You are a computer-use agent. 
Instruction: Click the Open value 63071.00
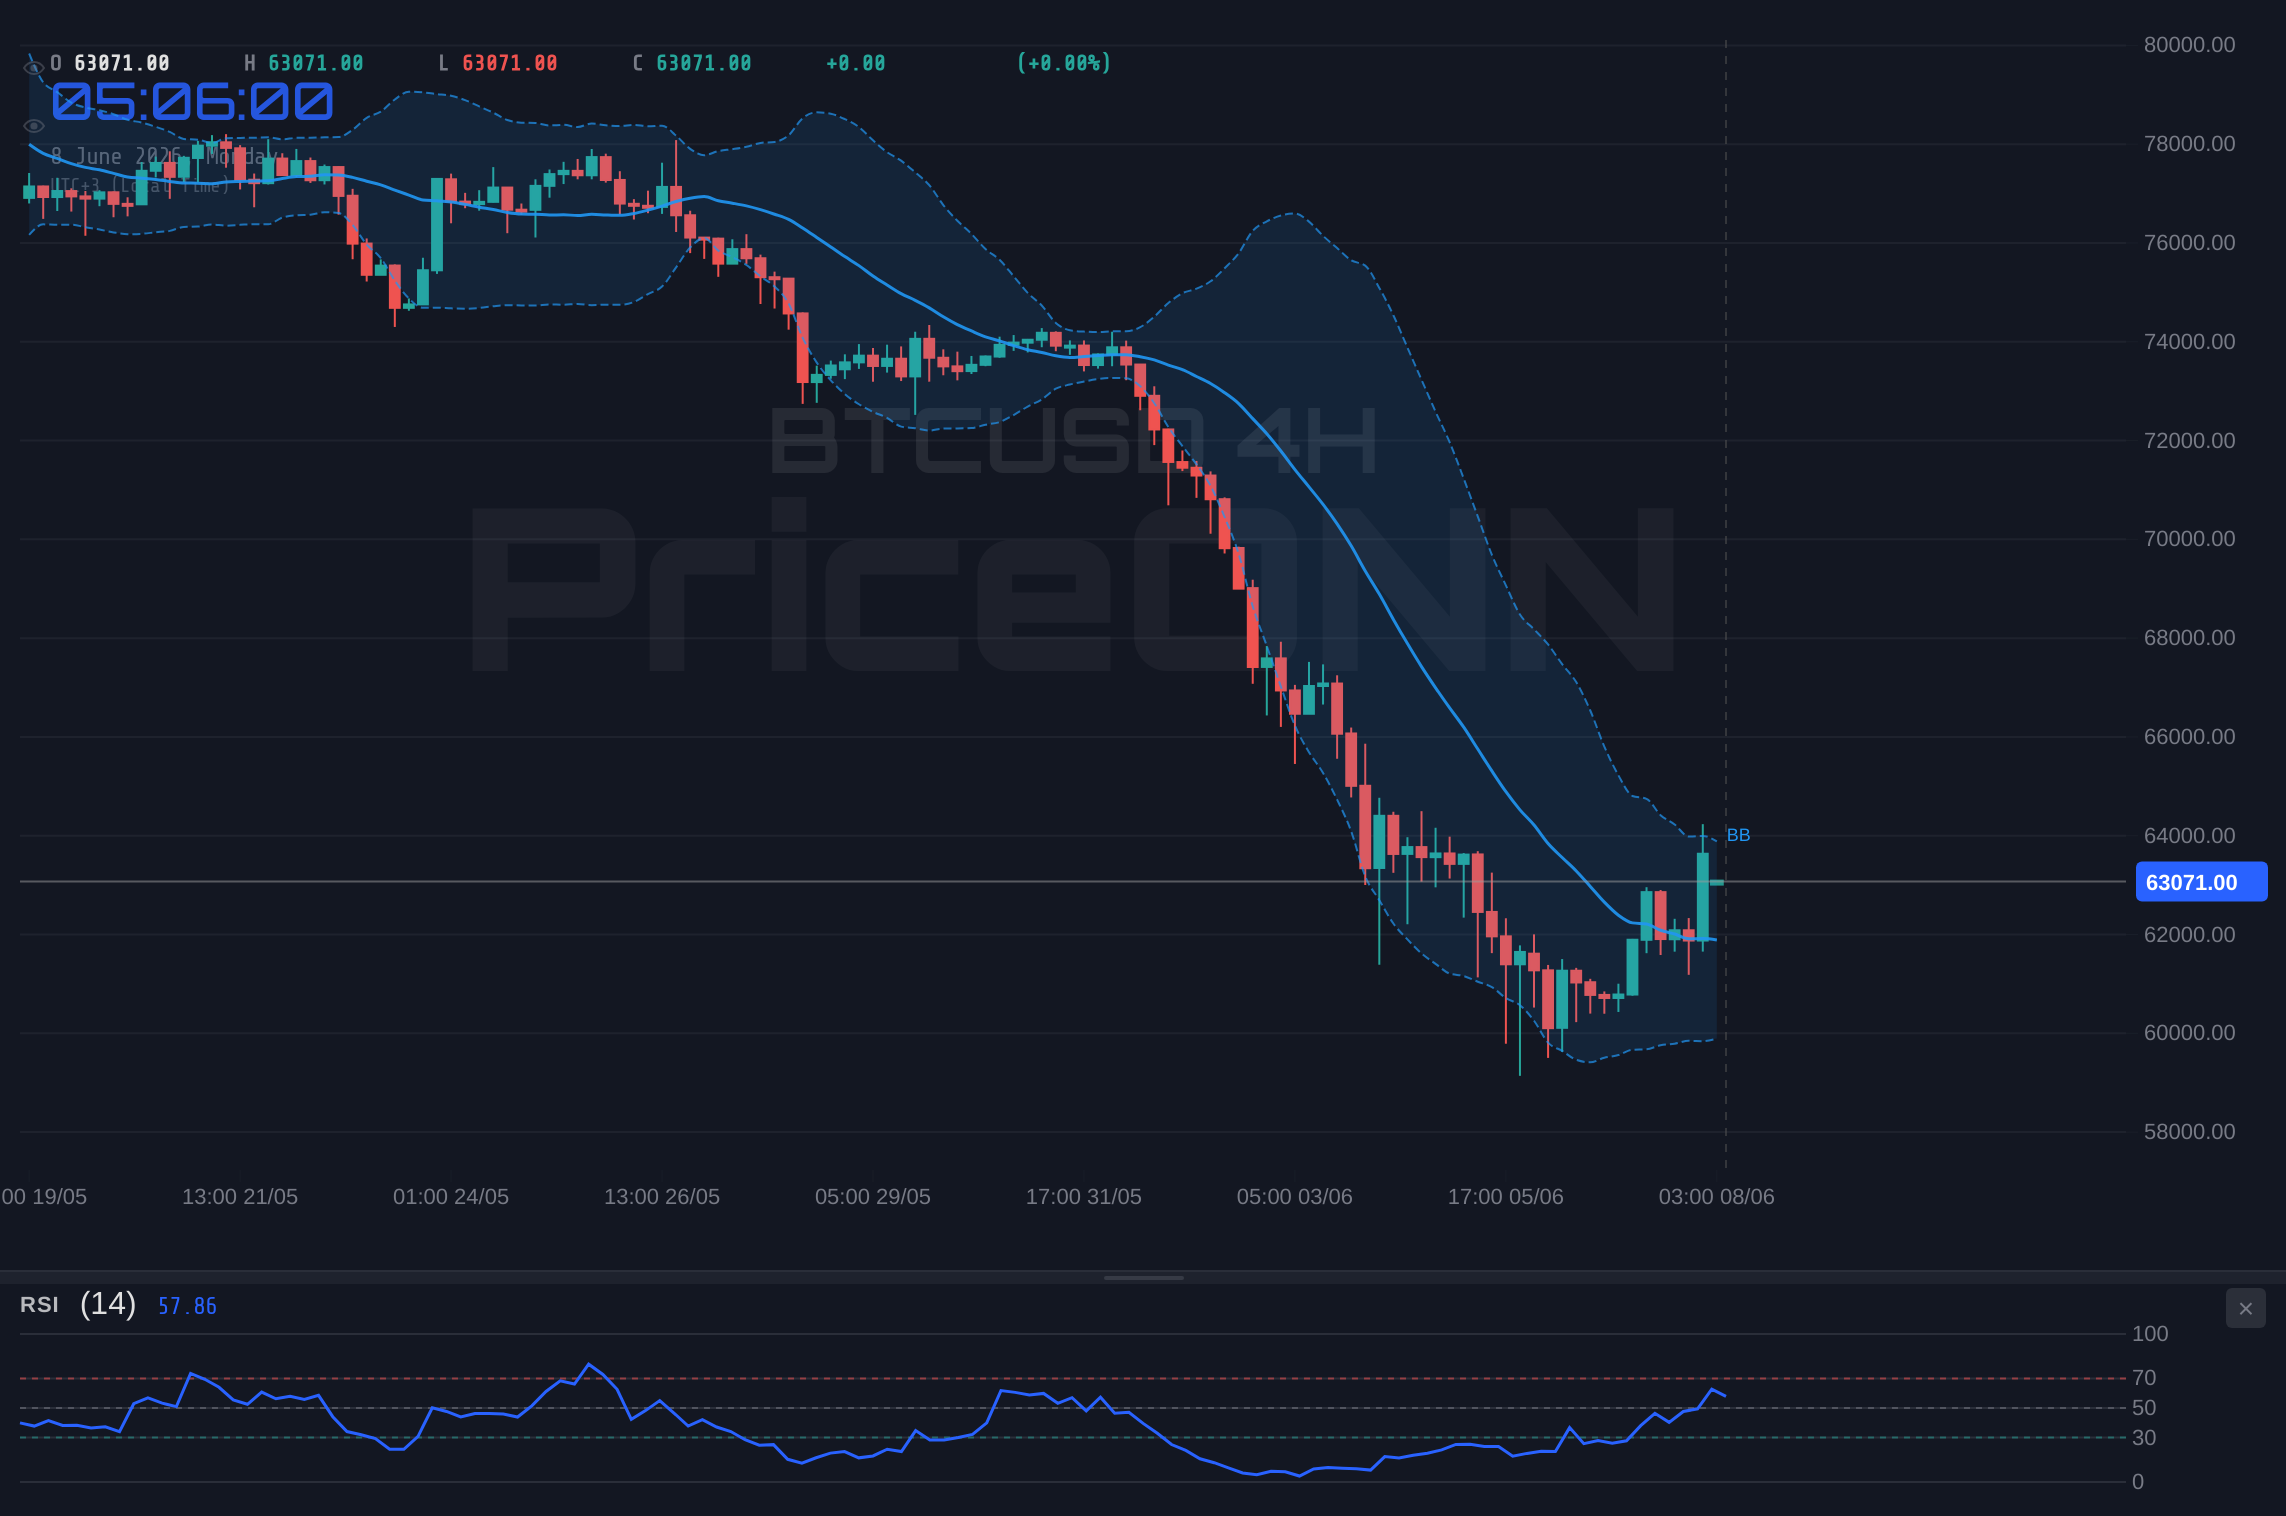point(122,63)
